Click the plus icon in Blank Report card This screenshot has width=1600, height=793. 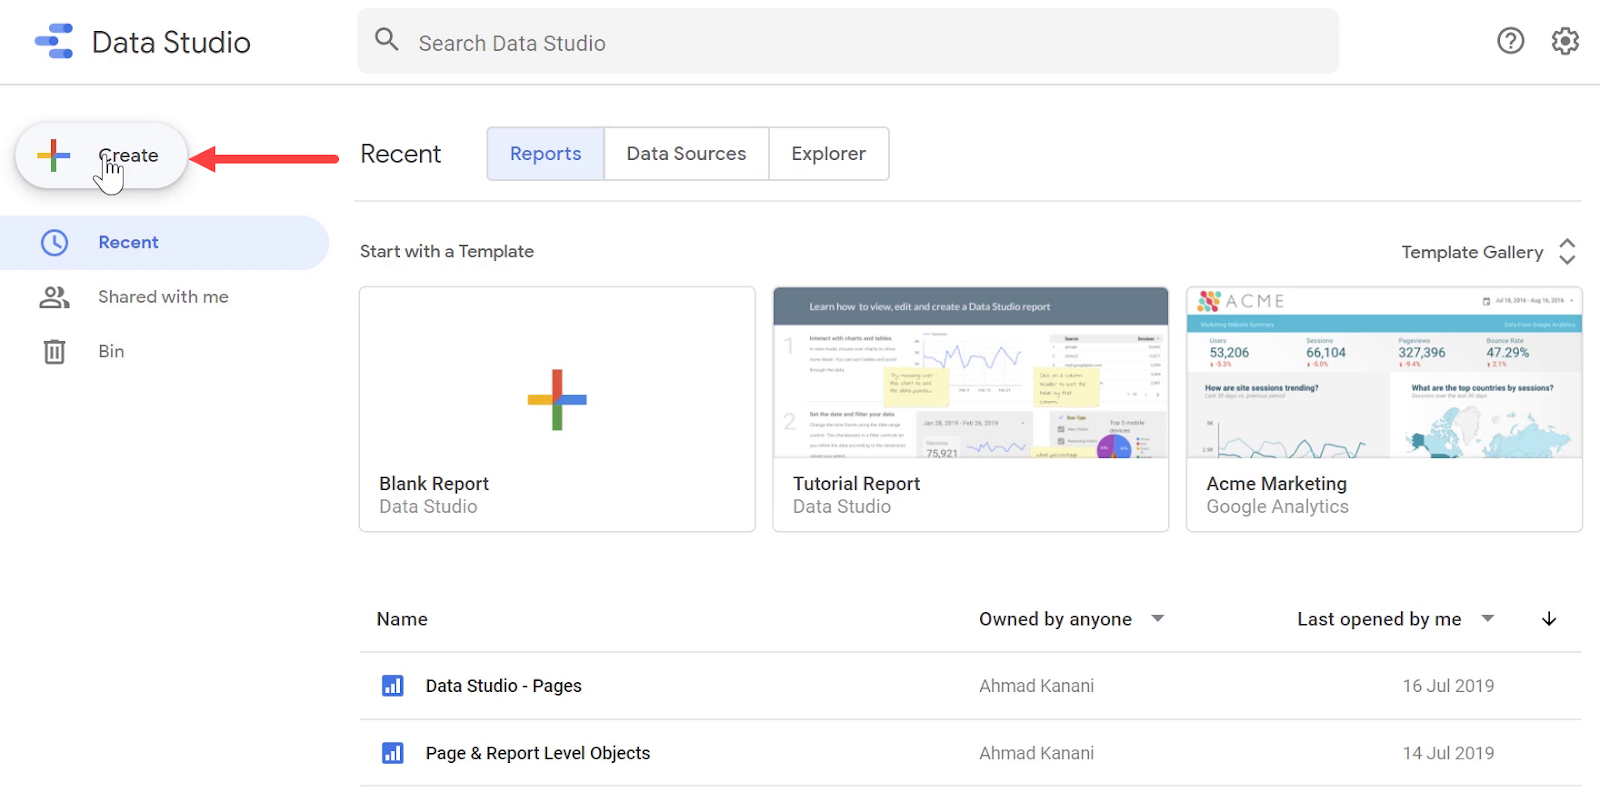click(557, 400)
